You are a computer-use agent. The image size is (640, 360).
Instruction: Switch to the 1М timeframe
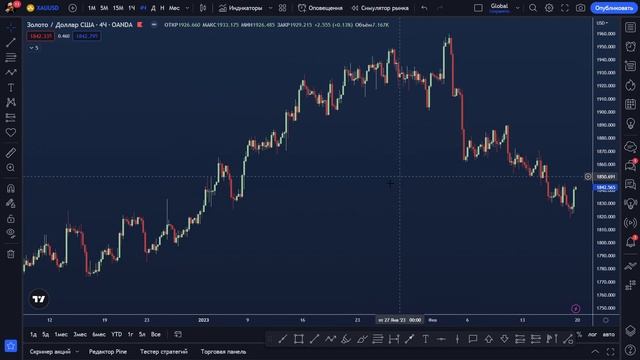coord(92,8)
